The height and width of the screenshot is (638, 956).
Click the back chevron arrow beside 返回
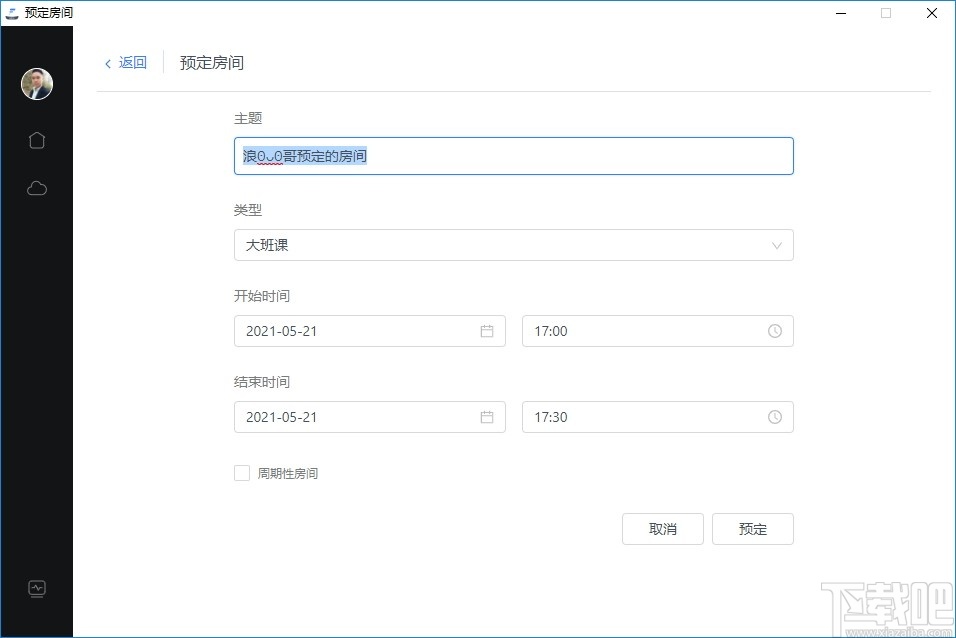108,64
